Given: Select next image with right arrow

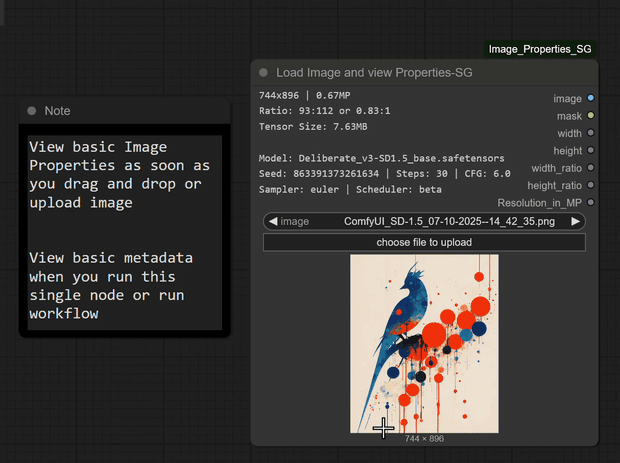Looking at the screenshot, I should pos(576,222).
